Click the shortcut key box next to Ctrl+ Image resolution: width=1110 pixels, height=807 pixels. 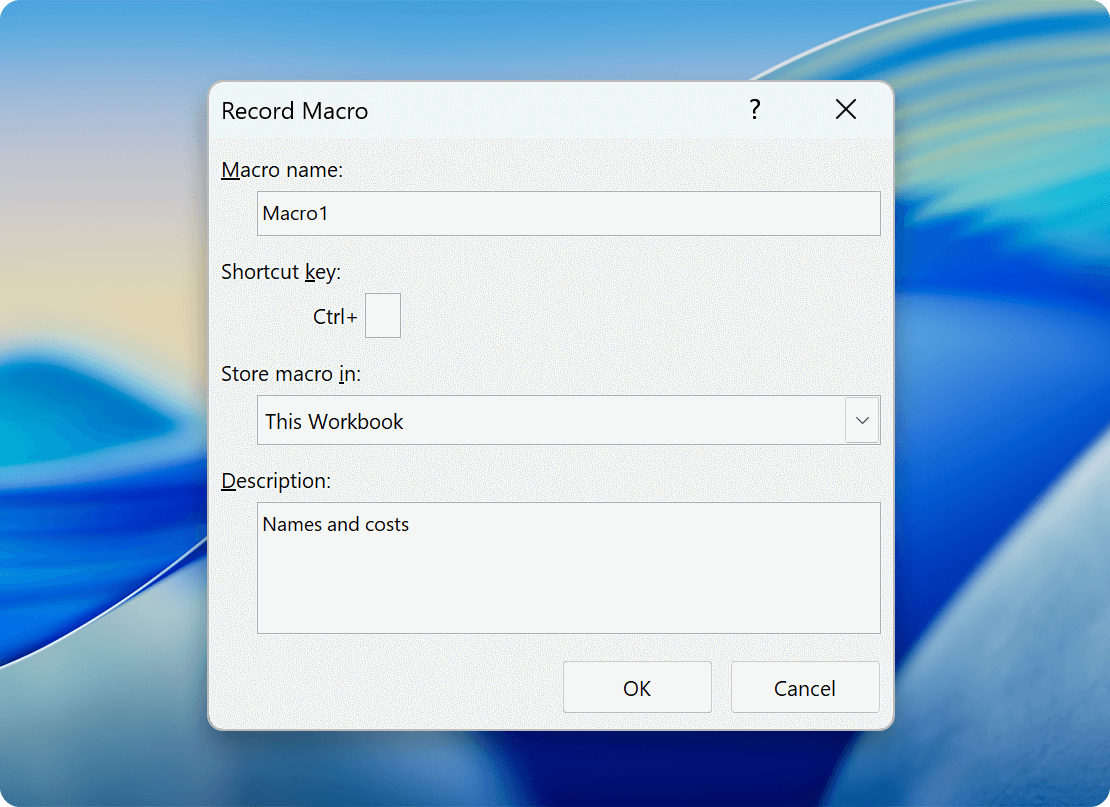pos(383,315)
